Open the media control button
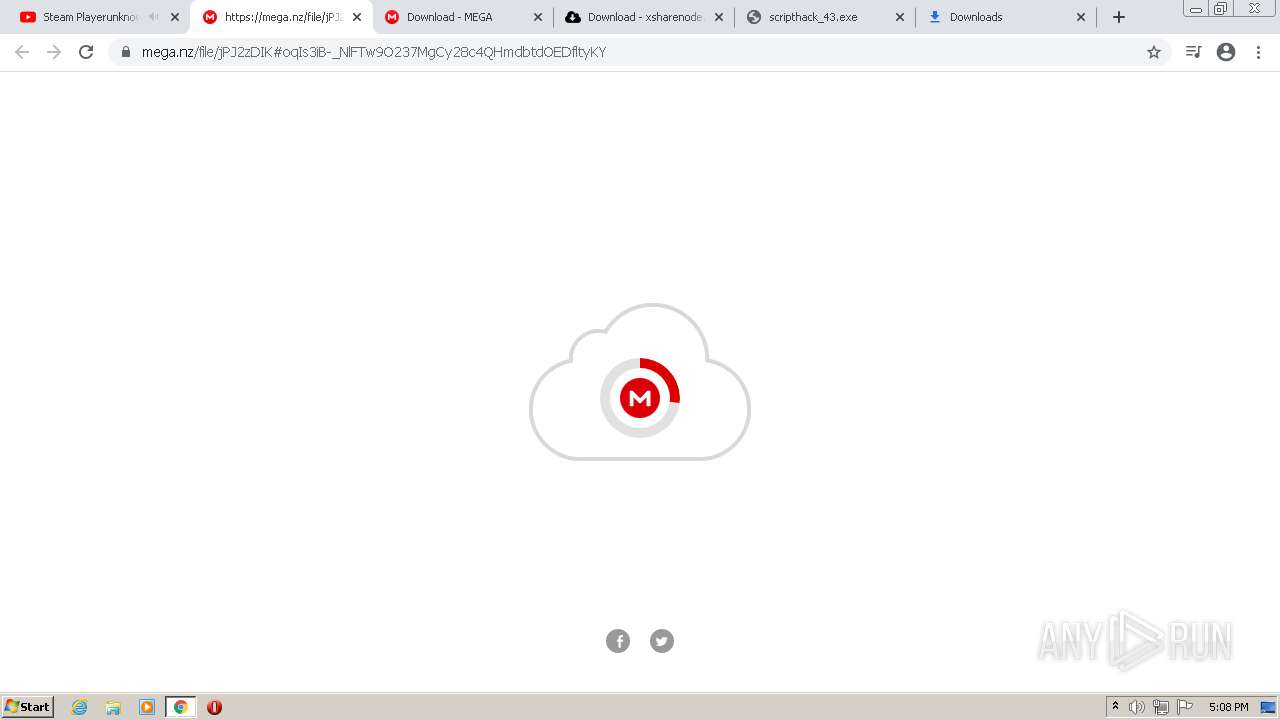The width and height of the screenshot is (1280, 720). point(1193,52)
